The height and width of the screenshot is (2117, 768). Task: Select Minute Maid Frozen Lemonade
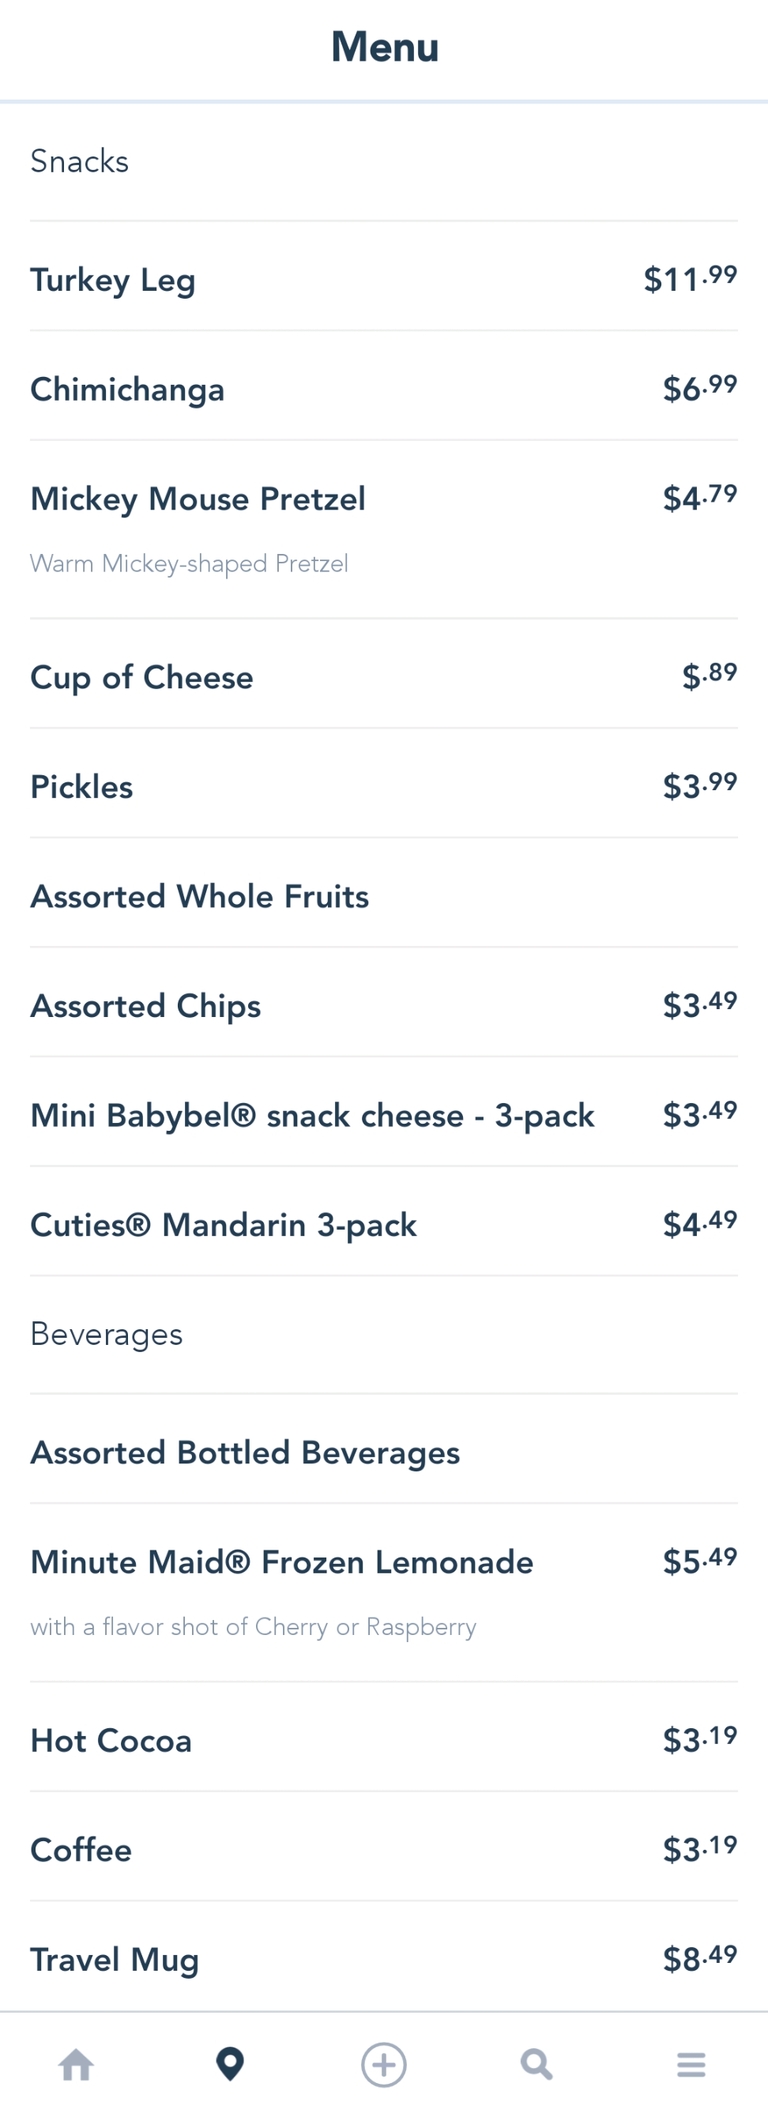[x=282, y=1562]
